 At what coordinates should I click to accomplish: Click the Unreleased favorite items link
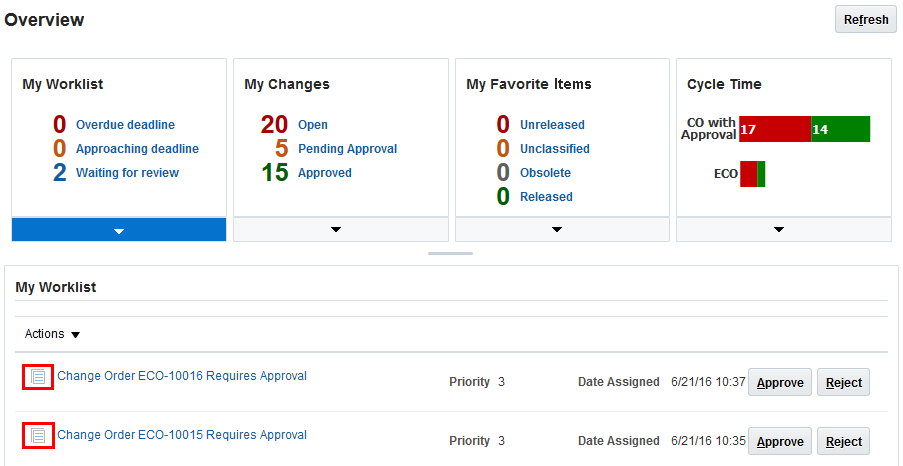pyautogui.click(x=552, y=125)
